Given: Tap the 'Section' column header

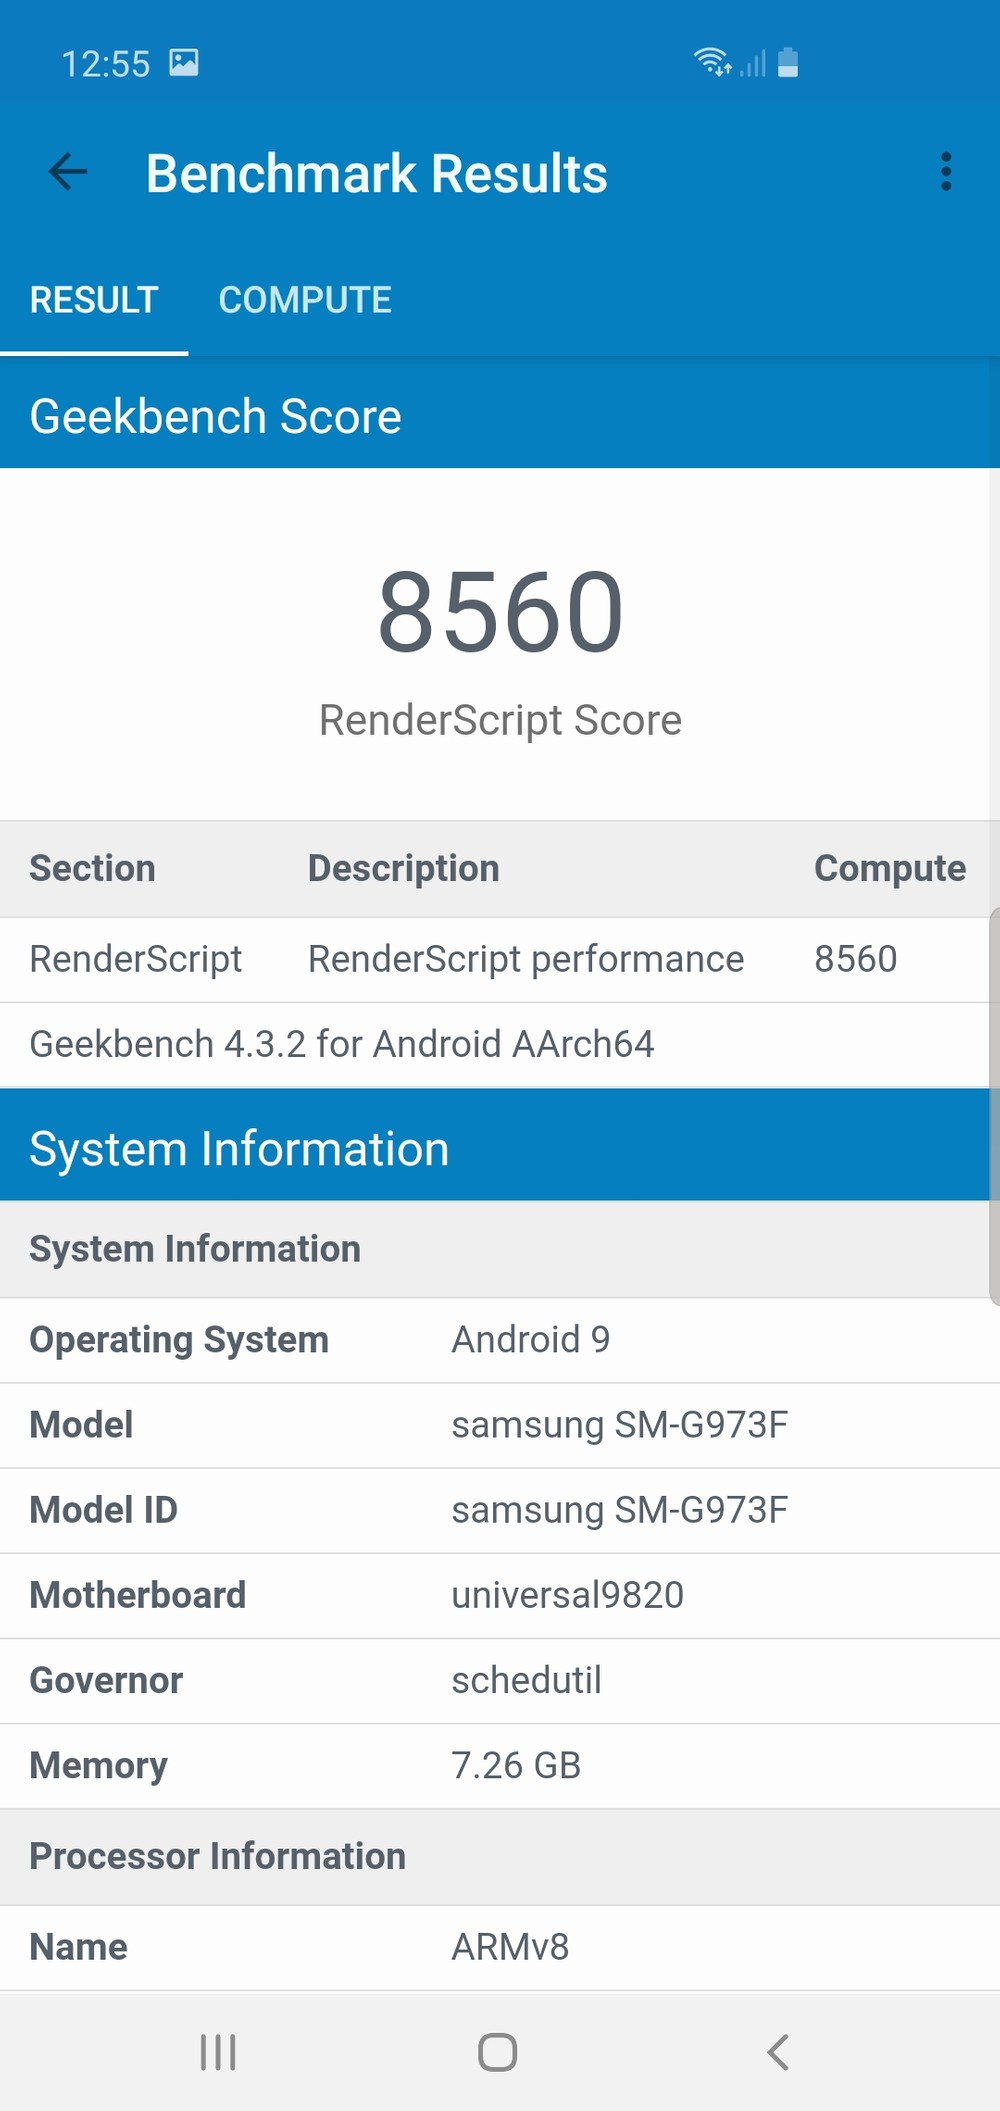Looking at the screenshot, I should pyautogui.click(x=92, y=868).
